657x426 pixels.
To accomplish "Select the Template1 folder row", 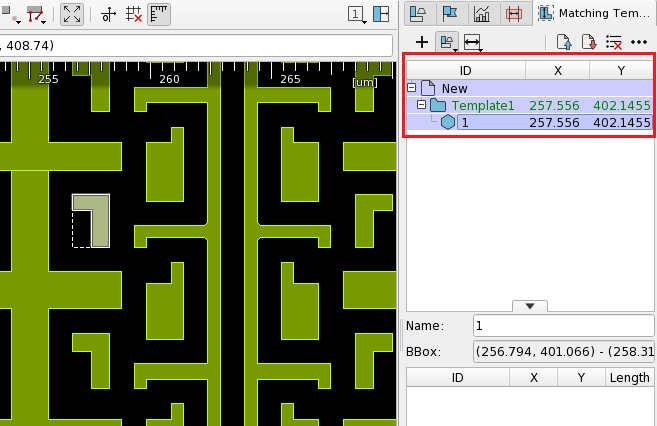I will [530, 105].
